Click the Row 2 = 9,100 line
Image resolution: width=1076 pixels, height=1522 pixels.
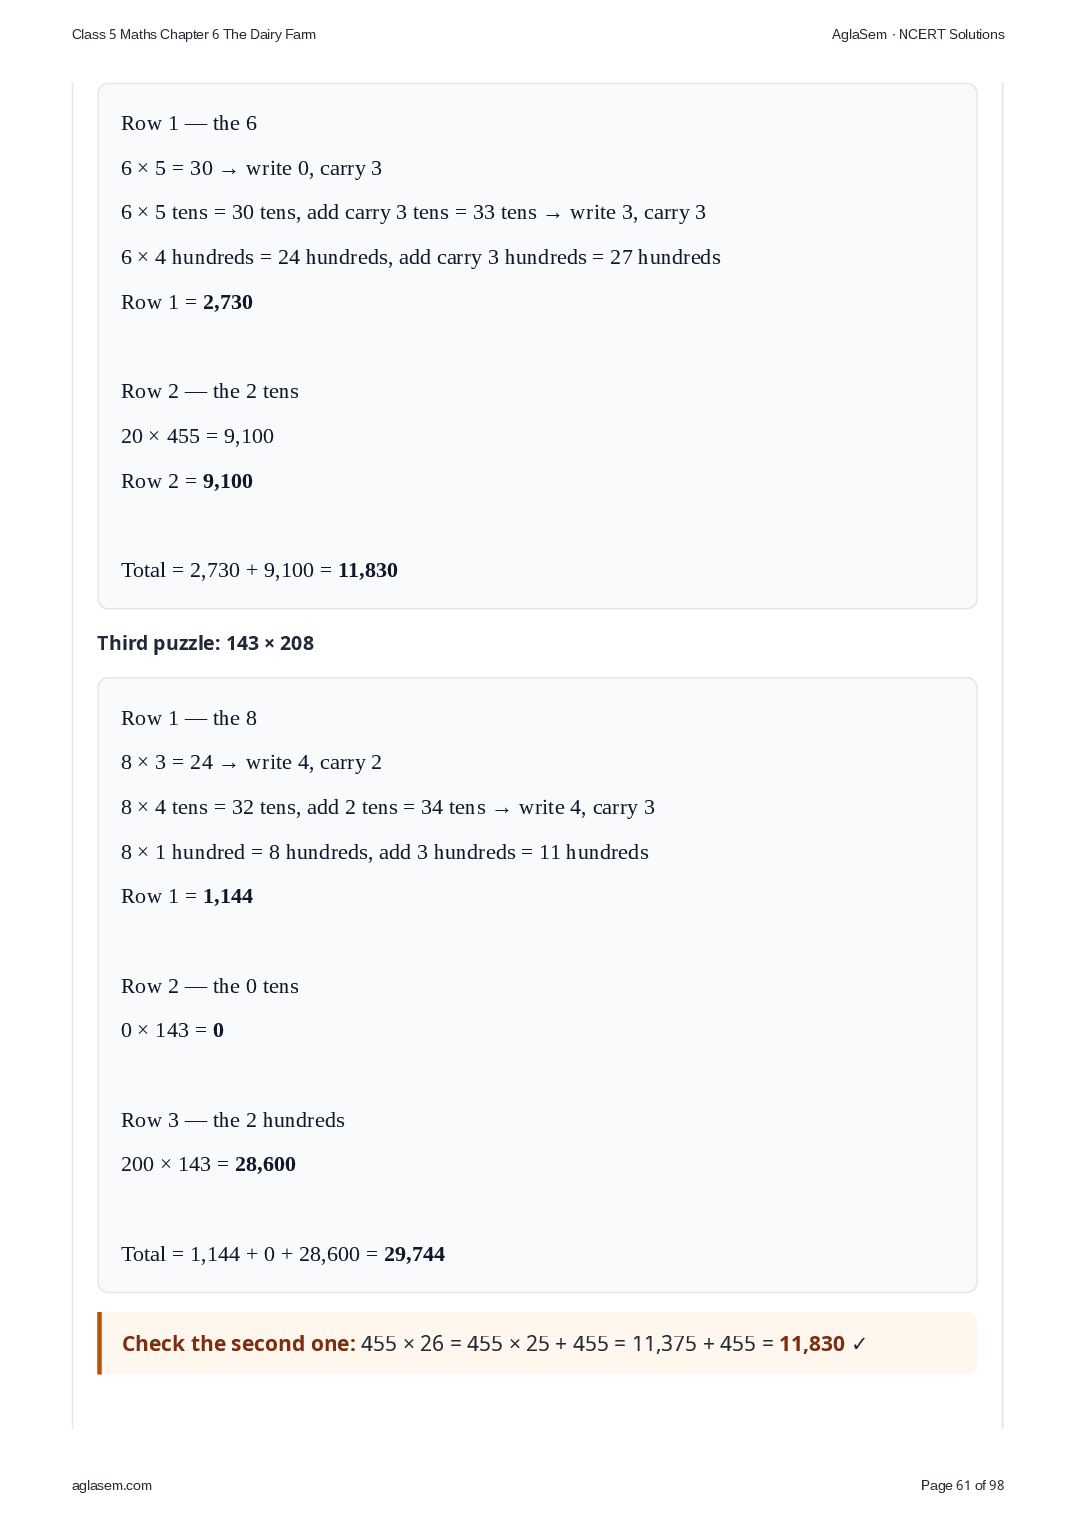[x=187, y=481]
